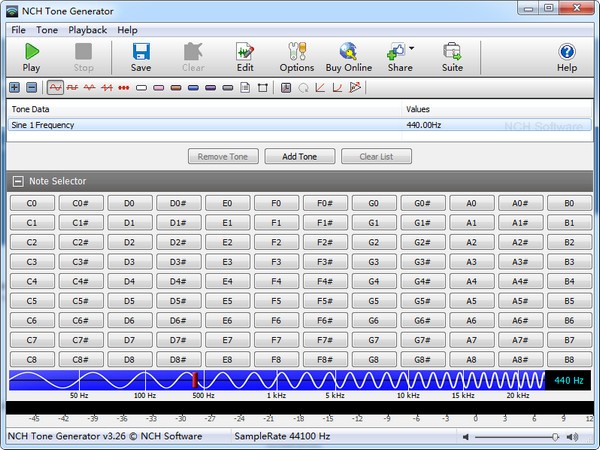Toggle the sine wave type button
This screenshot has width=600, height=450.
[x=55, y=88]
